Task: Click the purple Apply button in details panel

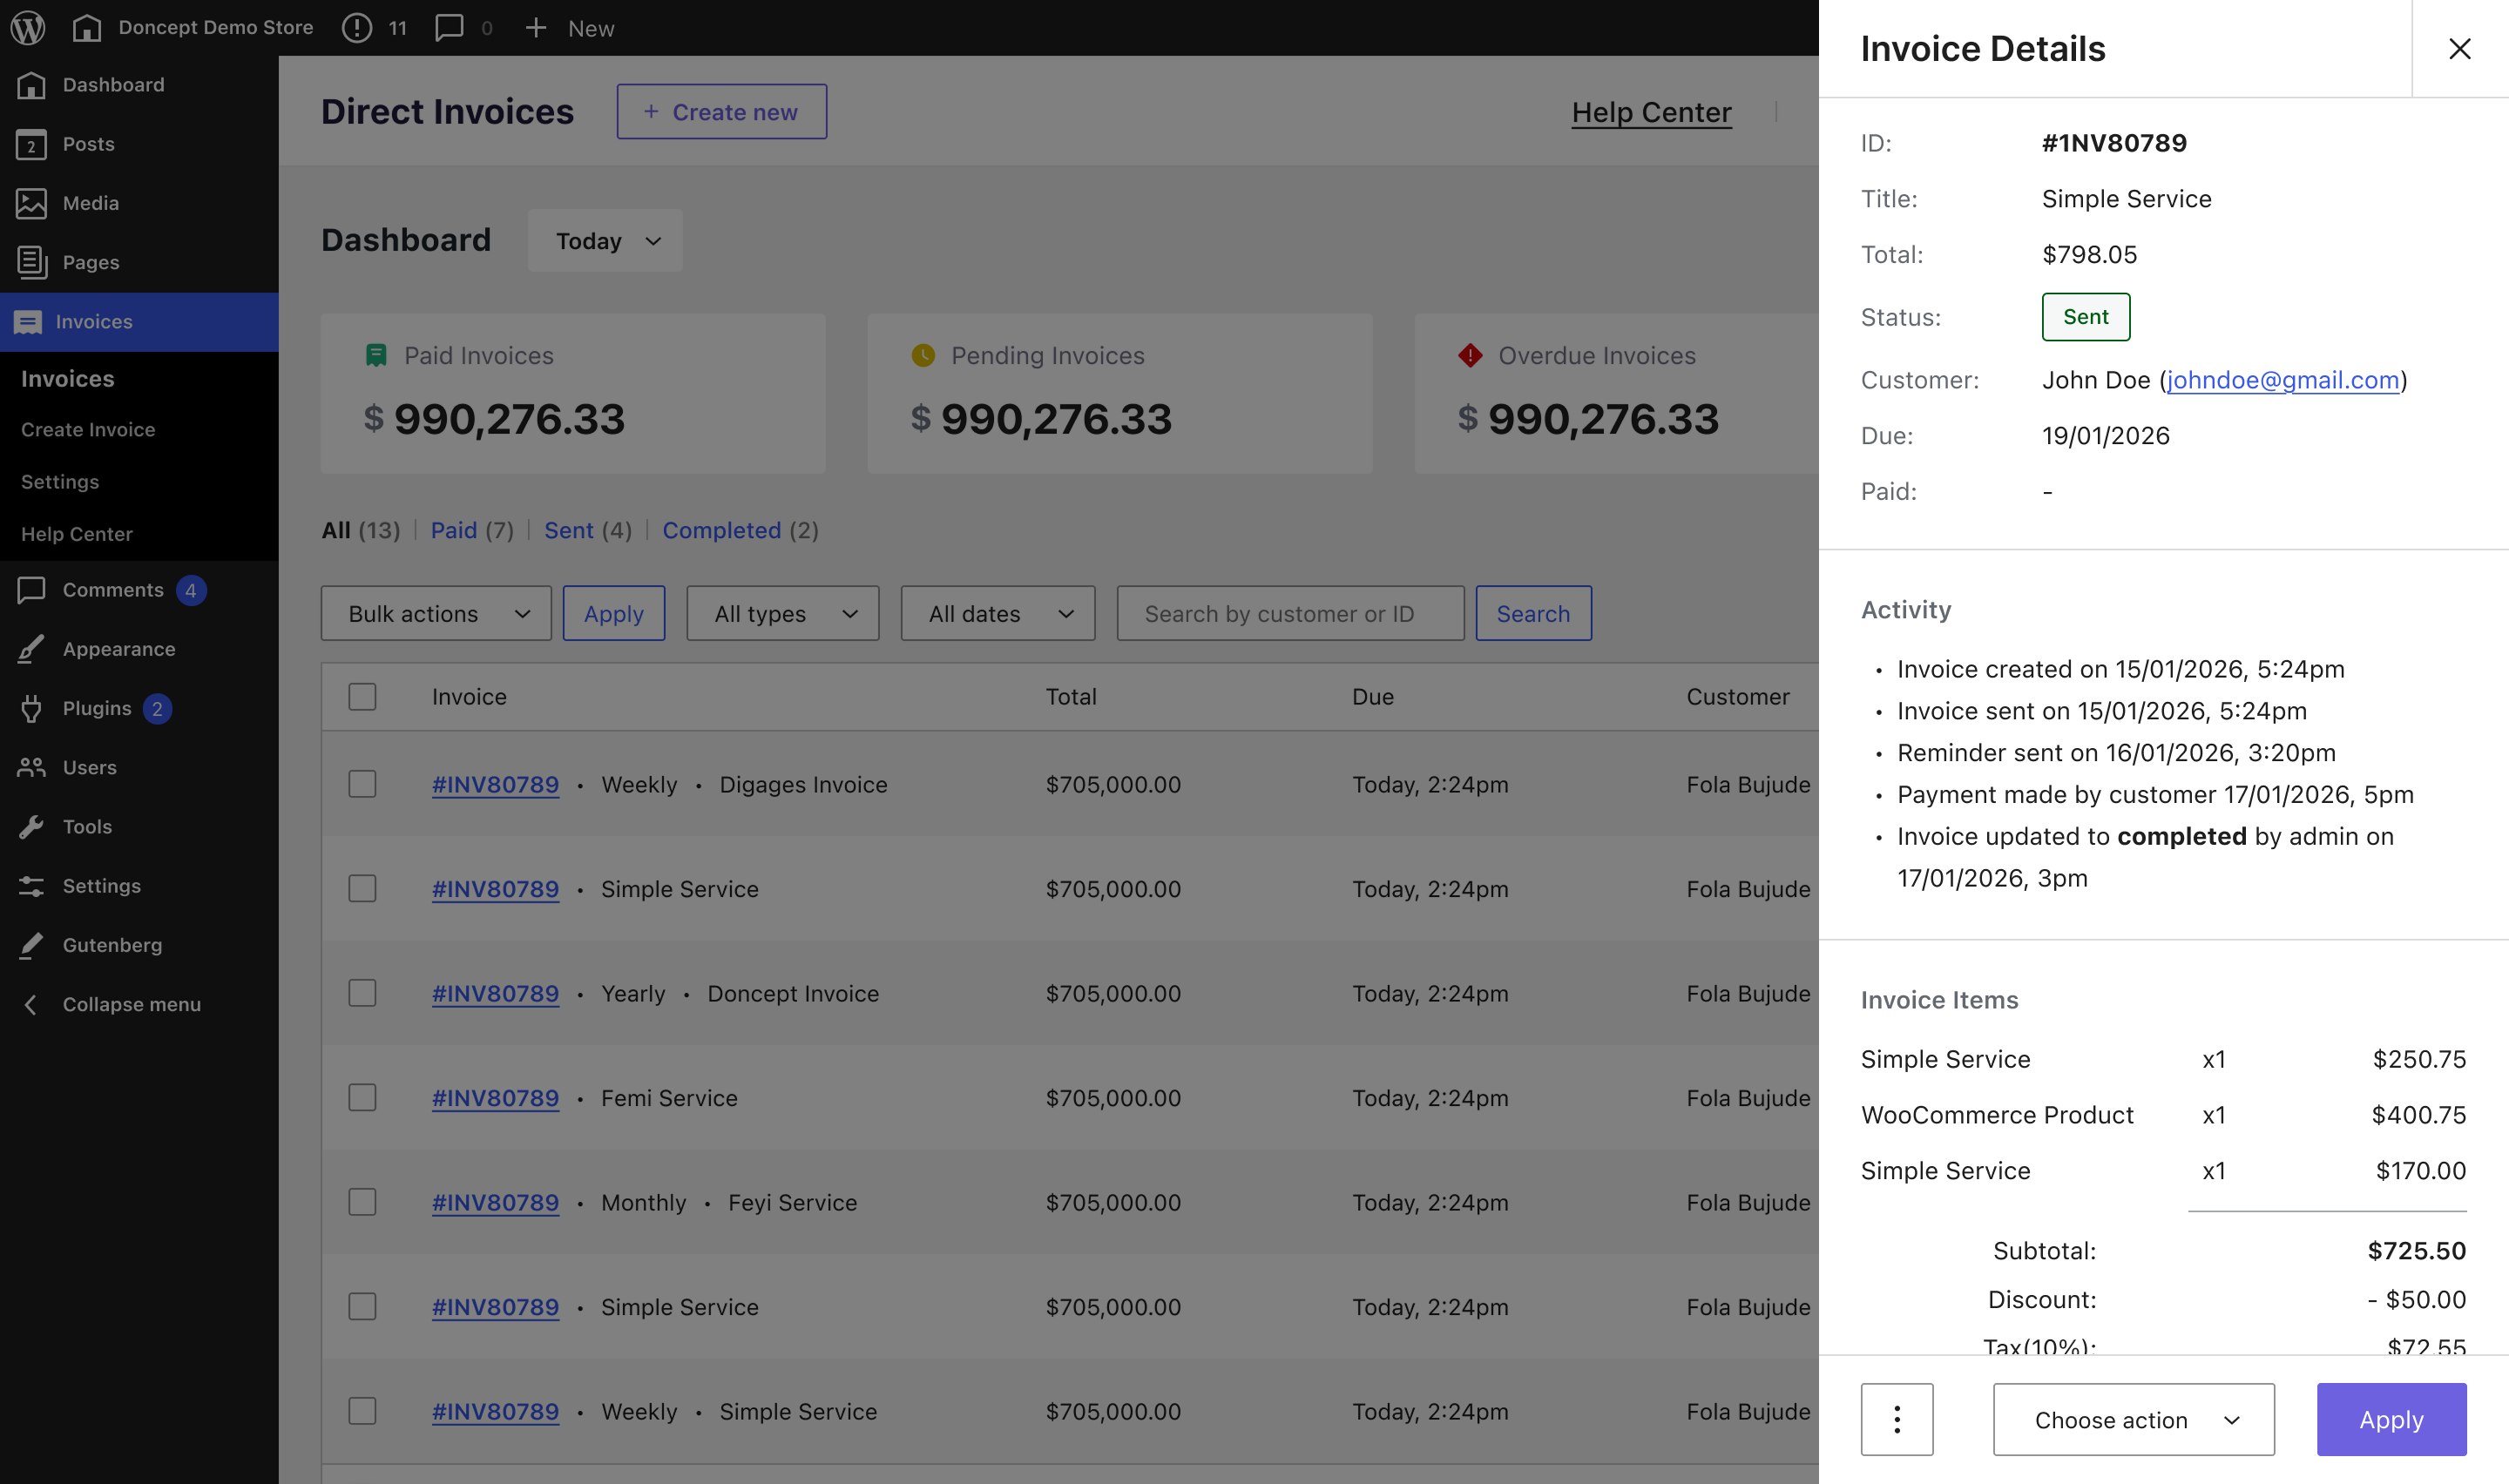Action: coord(2392,1419)
